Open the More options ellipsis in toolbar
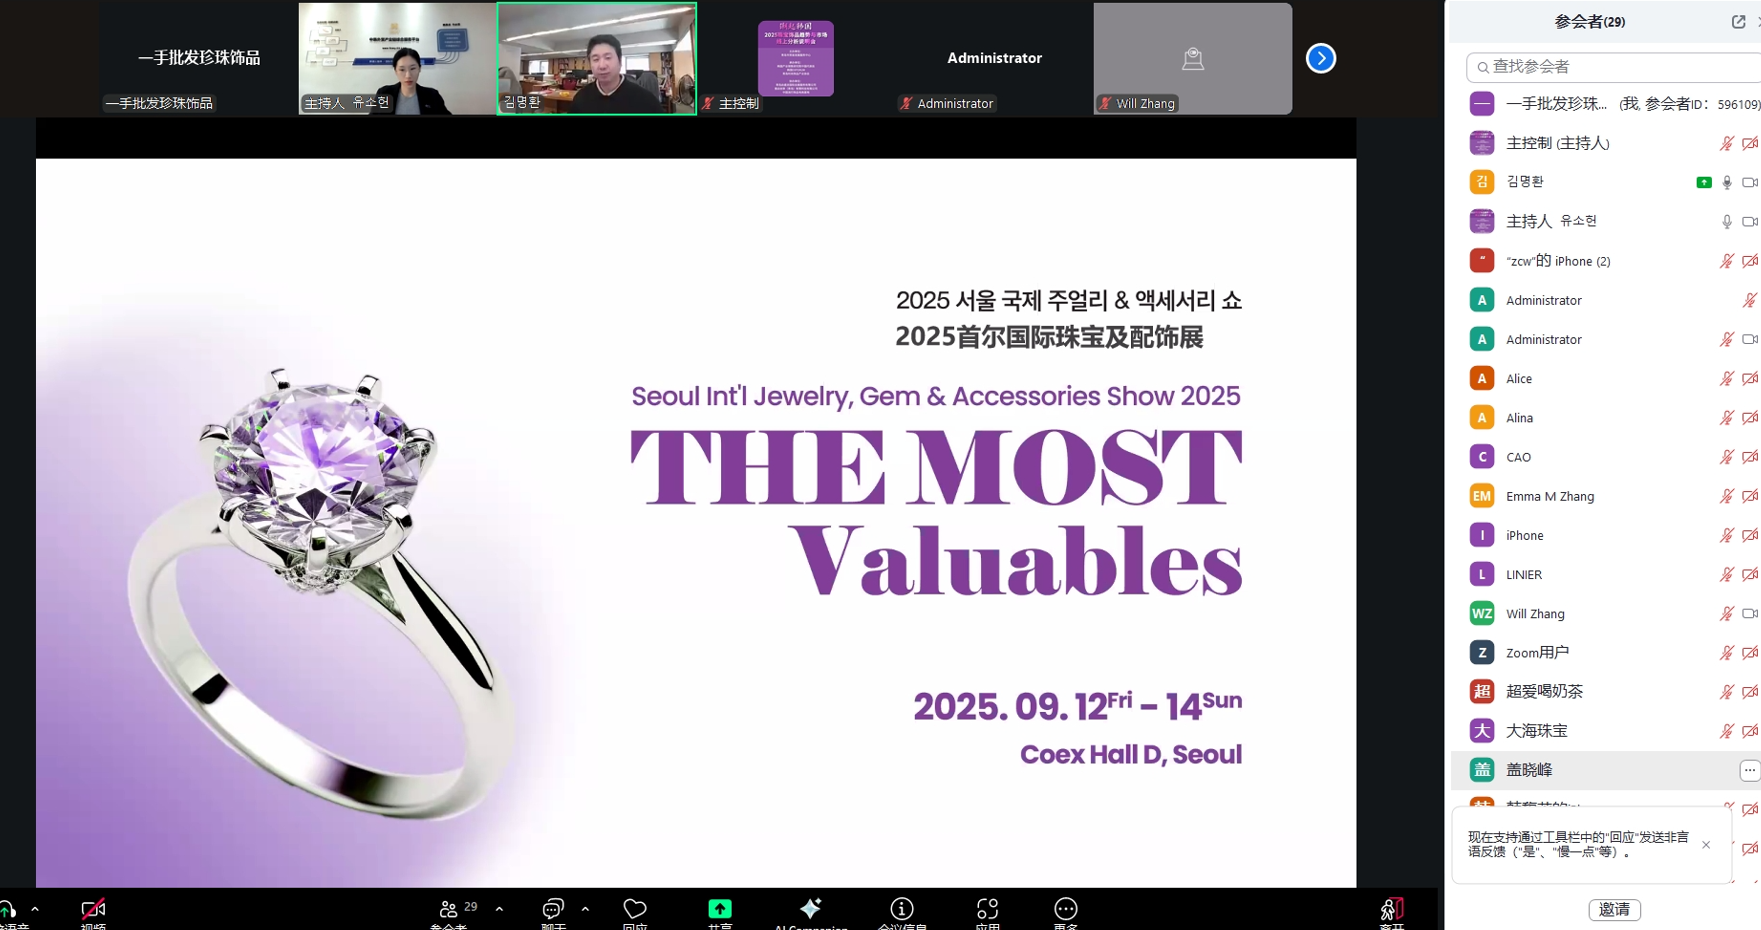This screenshot has height=930, width=1761. pos(1065,909)
